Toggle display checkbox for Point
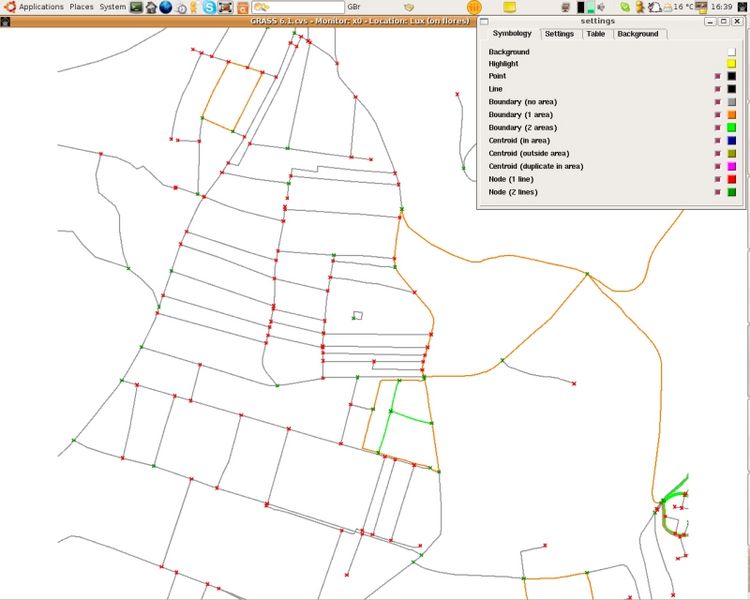750x600 pixels. click(718, 76)
